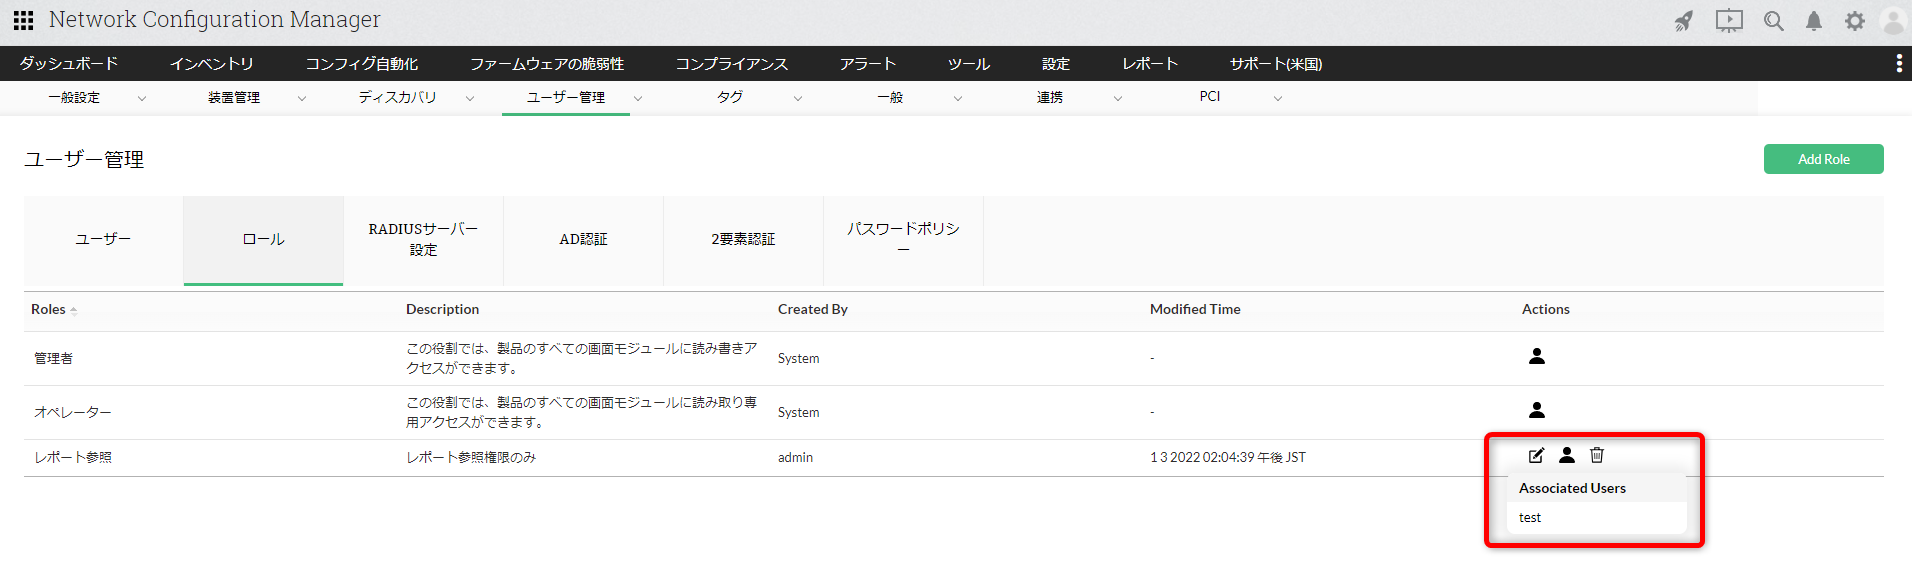Expand the ディスカバリ dropdown
1912x566 pixels.
pos(469,98)
